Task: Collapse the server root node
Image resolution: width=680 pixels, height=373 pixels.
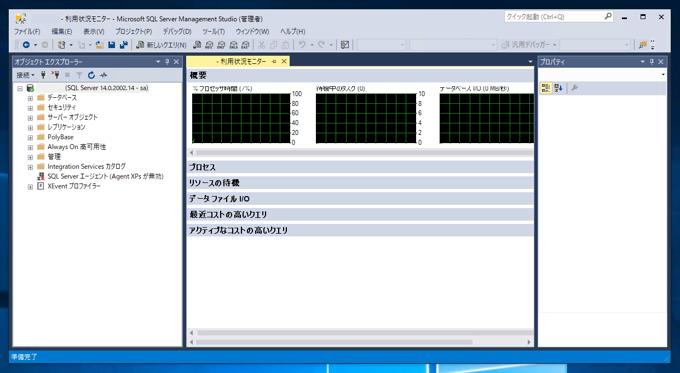Action: (20, 88)
